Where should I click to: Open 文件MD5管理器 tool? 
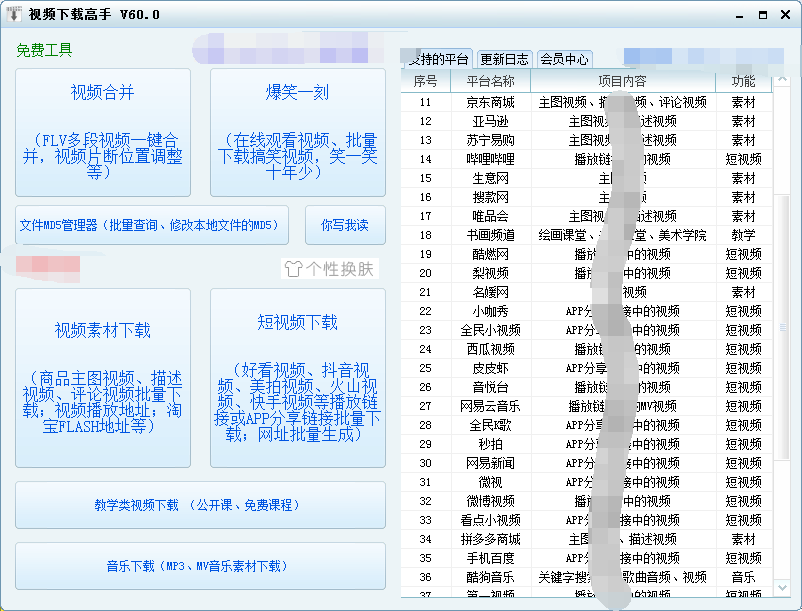point(152,225)
